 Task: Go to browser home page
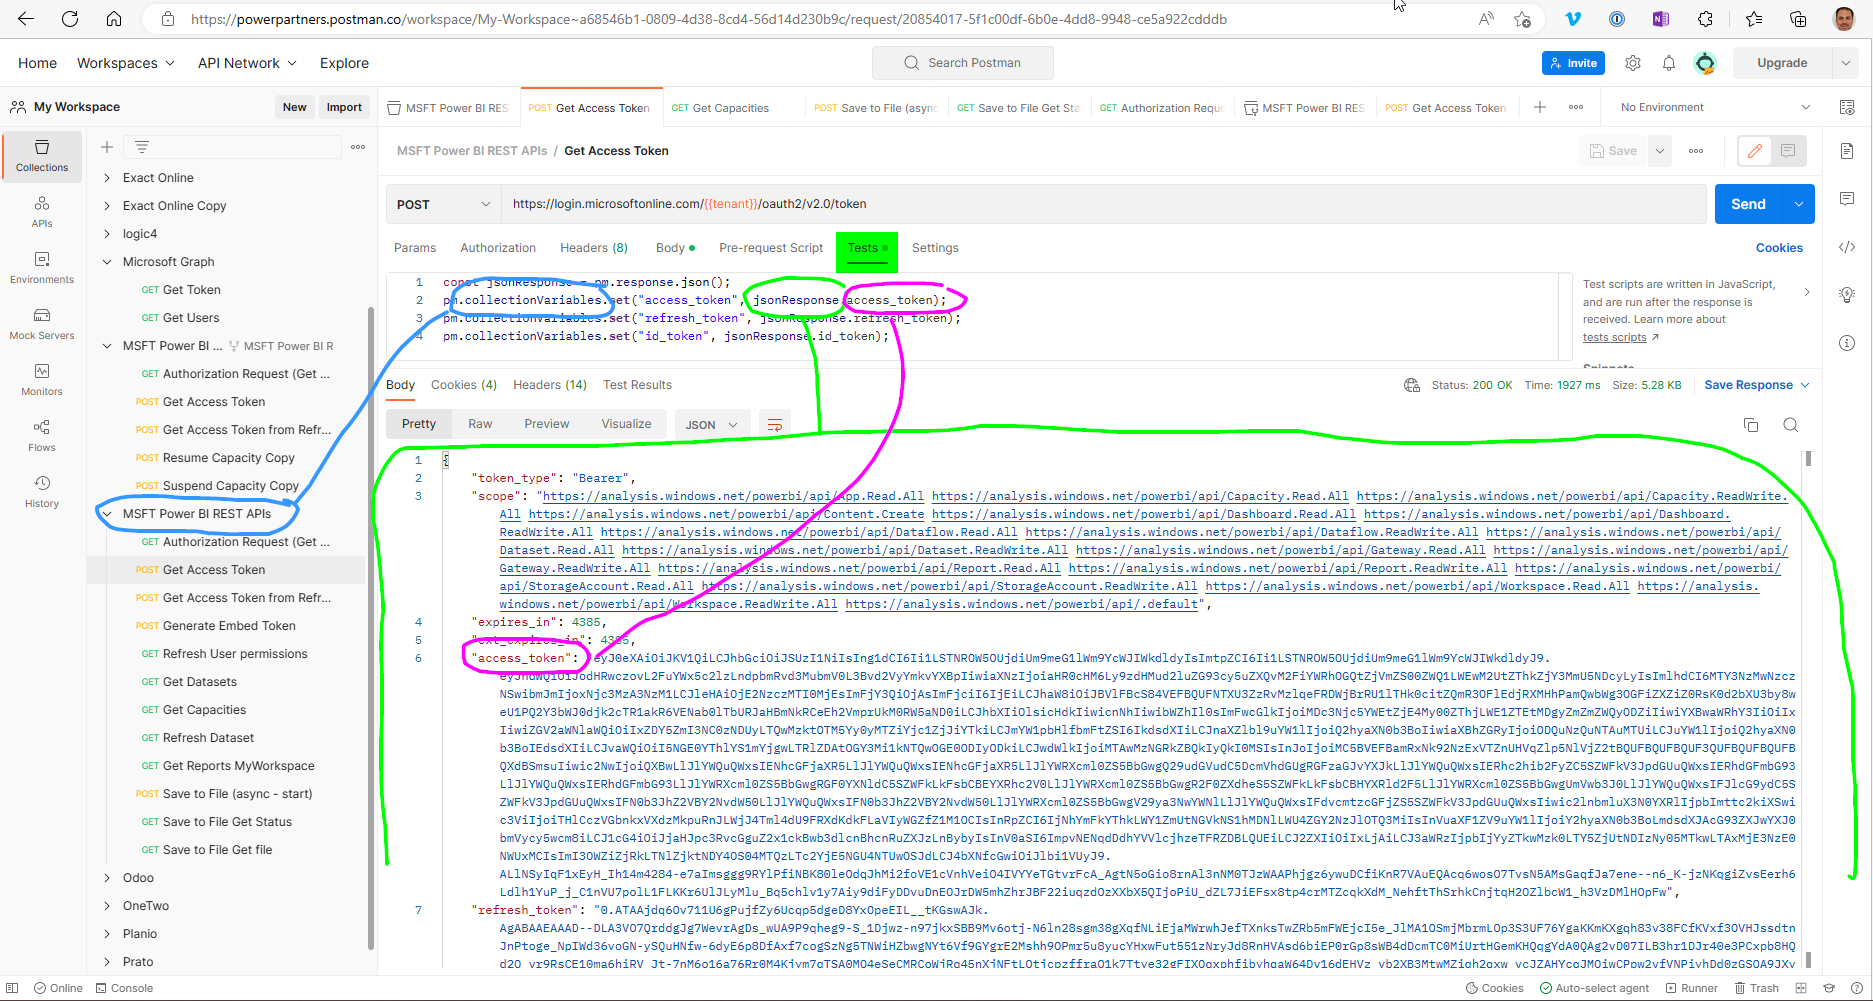114,19
